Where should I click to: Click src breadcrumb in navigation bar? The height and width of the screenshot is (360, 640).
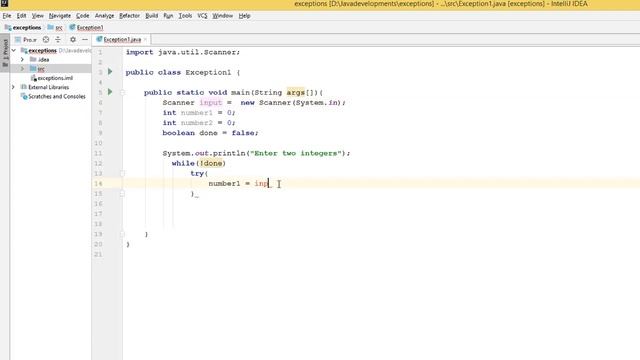tap(55, 27)
